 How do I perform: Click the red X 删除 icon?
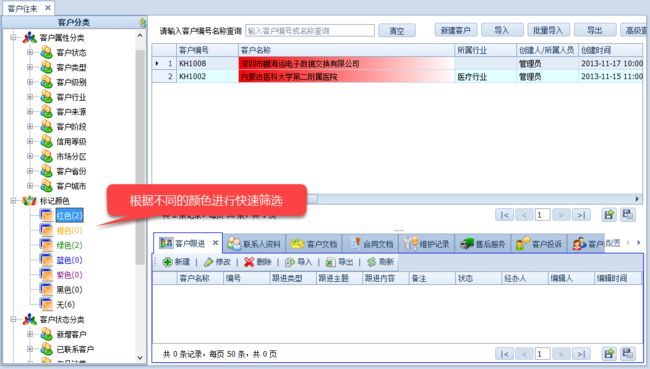click(249, 262)
